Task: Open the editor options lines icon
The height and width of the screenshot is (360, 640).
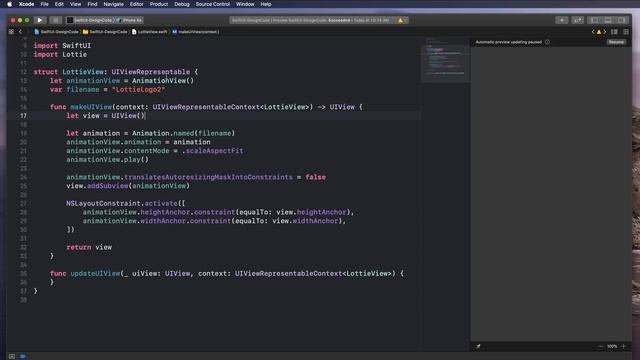Action: click(x=614, y=32)
